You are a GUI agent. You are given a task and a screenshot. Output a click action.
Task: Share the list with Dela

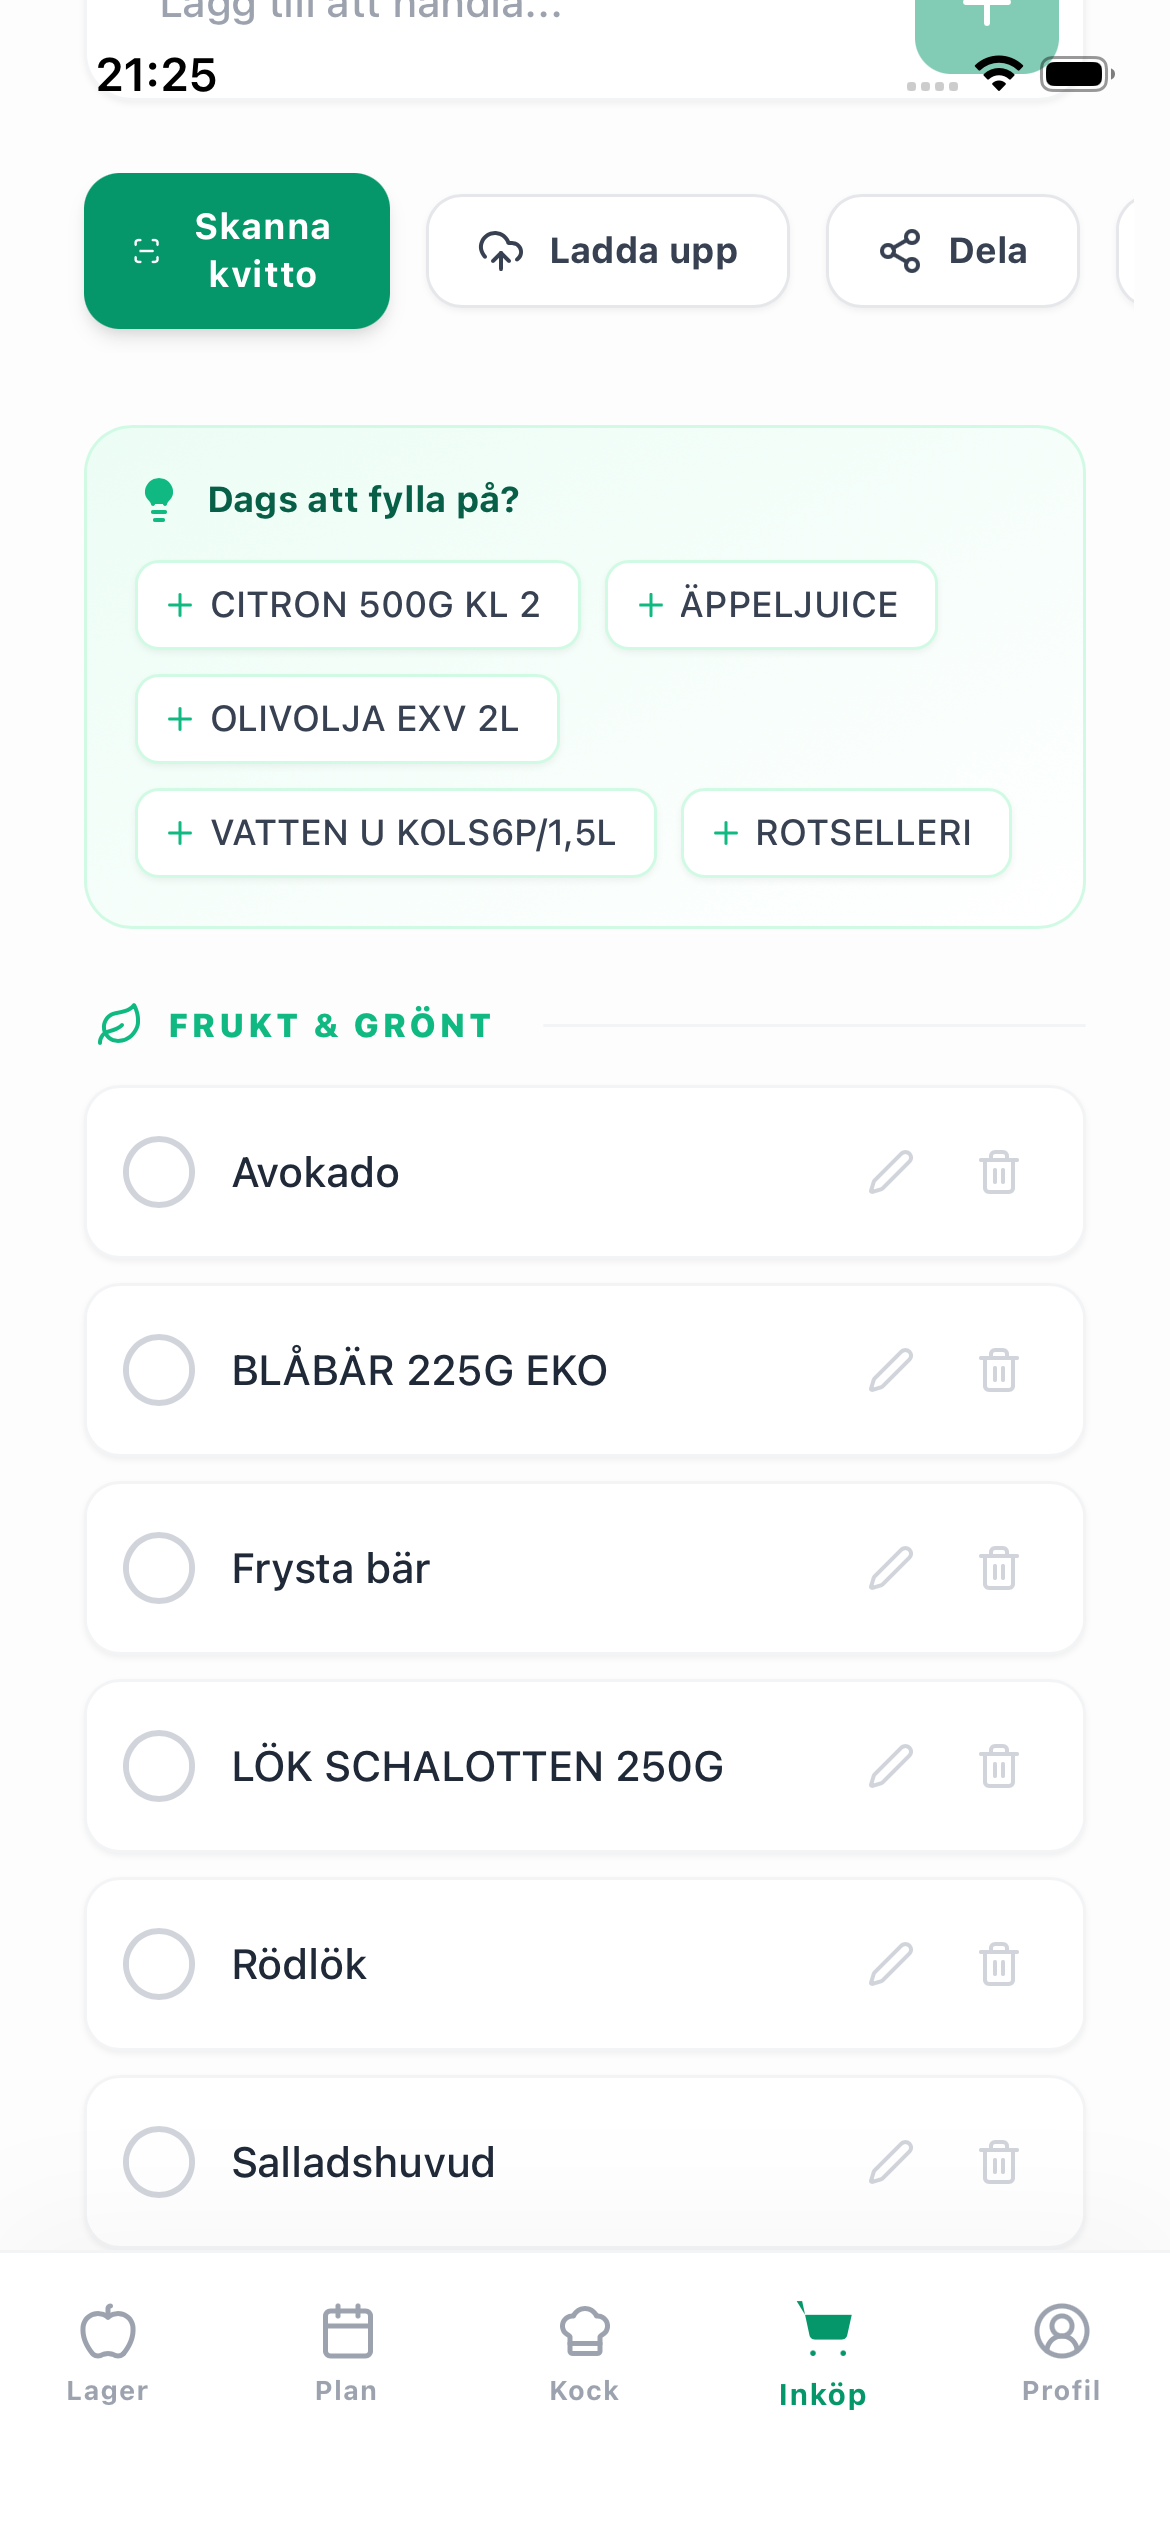953,251
